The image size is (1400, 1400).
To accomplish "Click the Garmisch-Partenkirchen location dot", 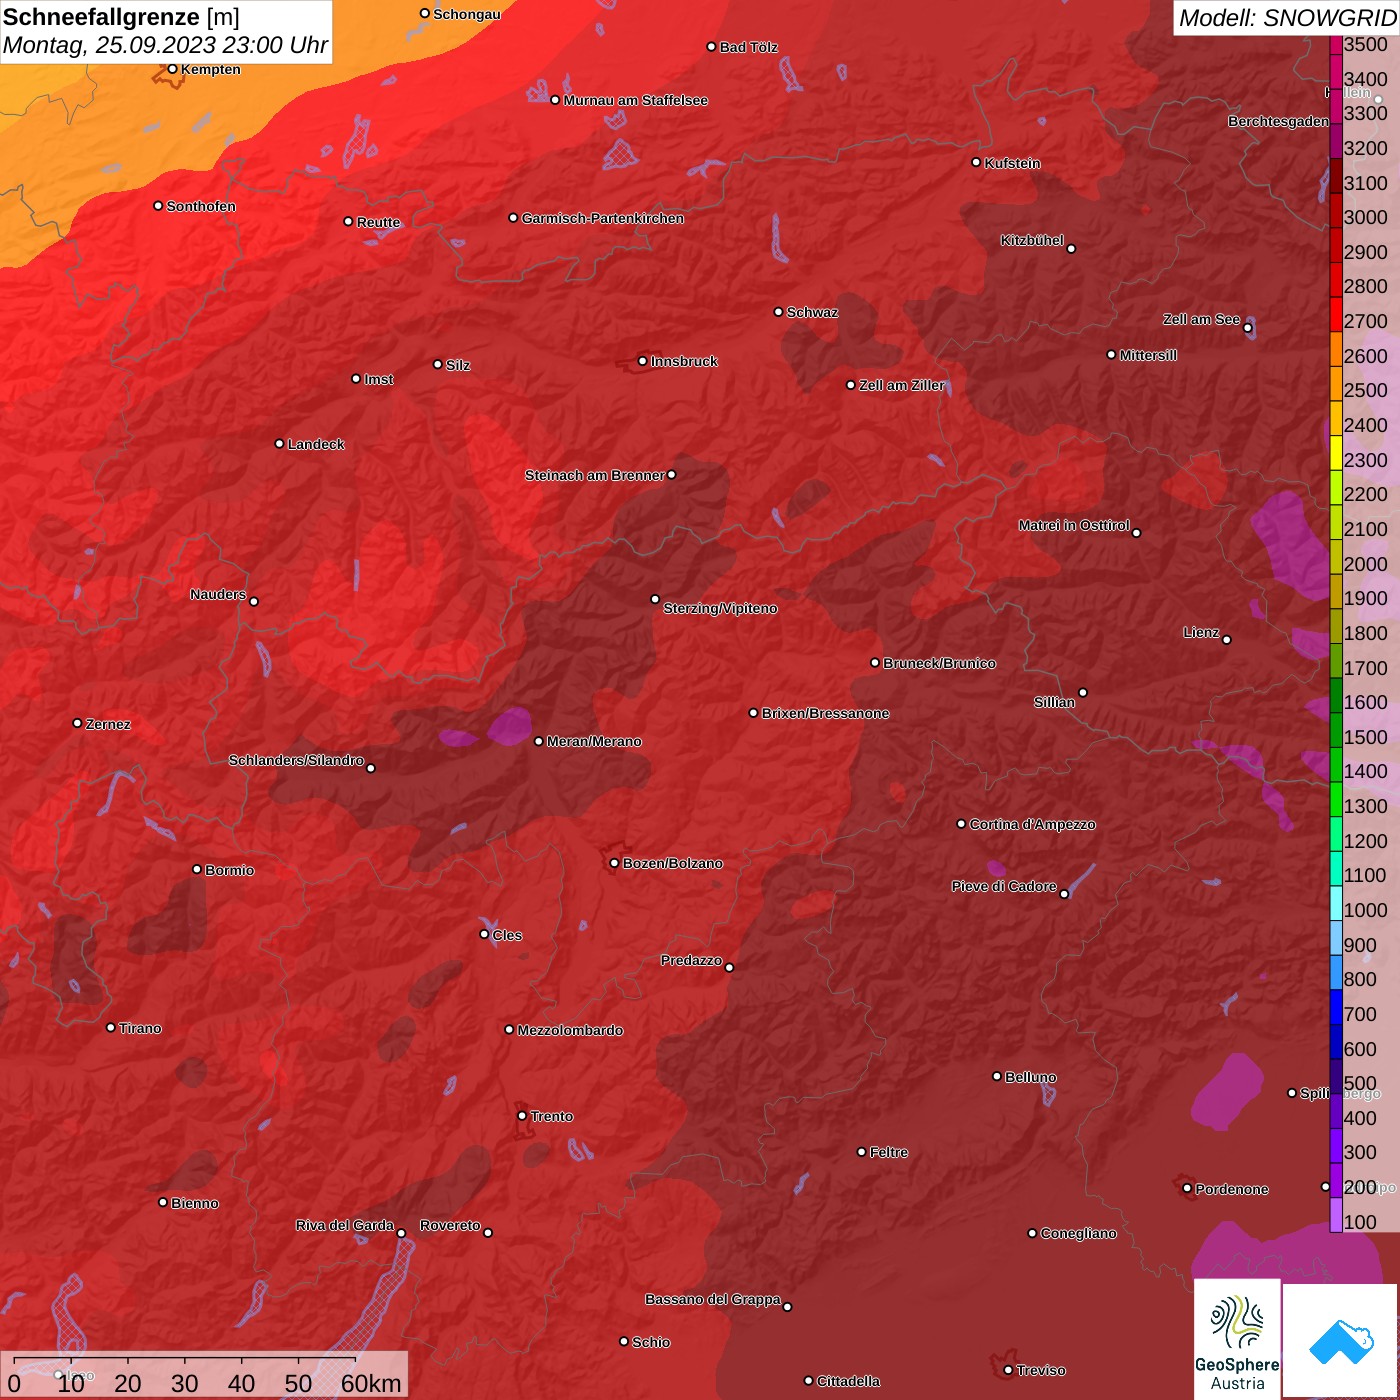I will [513, 218].
